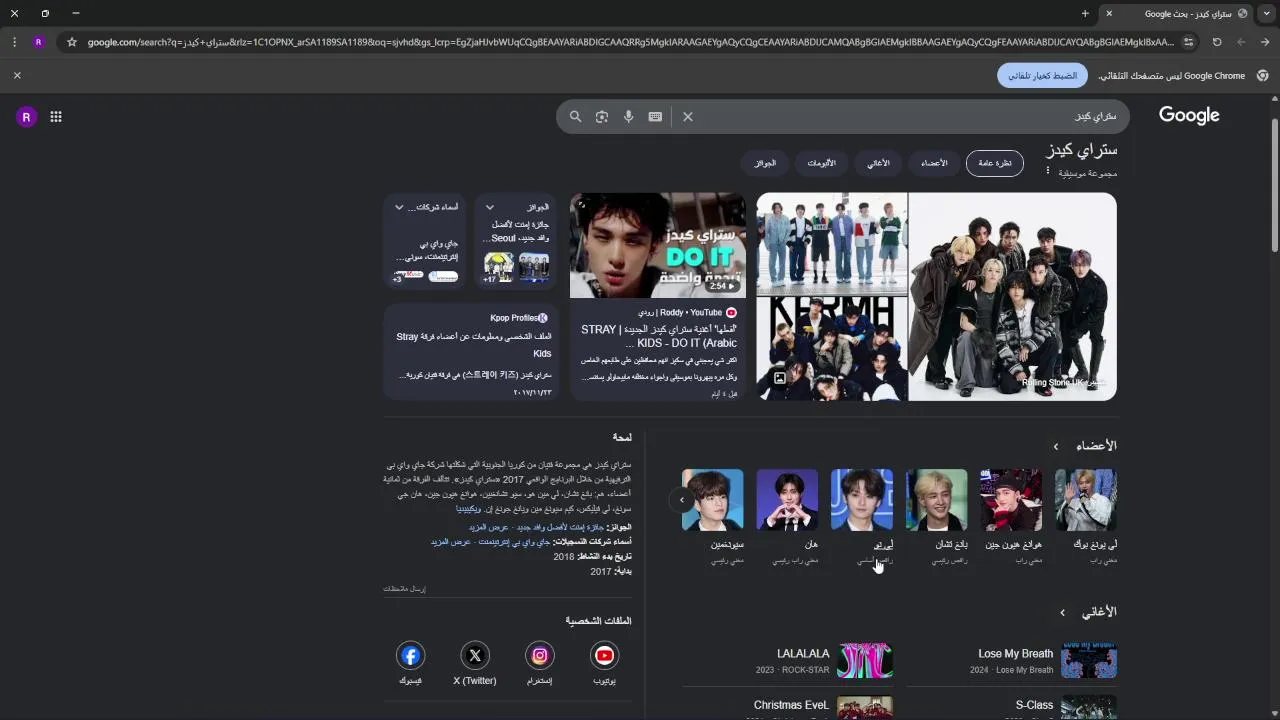Screen dimensions: 1280x720
Task: Open the +17 awards image thumbnail
Action: [499, 267]
